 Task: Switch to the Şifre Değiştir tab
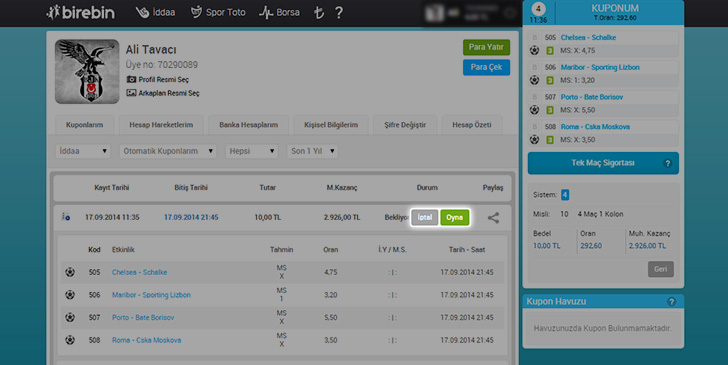pos(405,125)
